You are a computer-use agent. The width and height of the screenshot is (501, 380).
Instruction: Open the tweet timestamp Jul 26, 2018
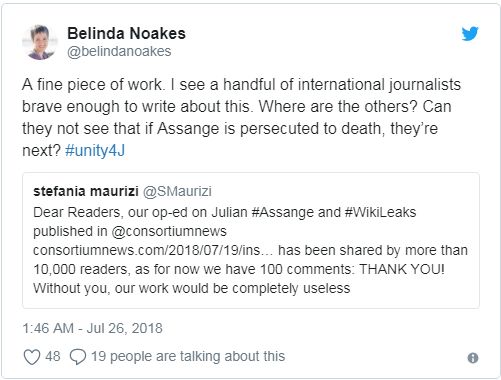coord(92,328)
